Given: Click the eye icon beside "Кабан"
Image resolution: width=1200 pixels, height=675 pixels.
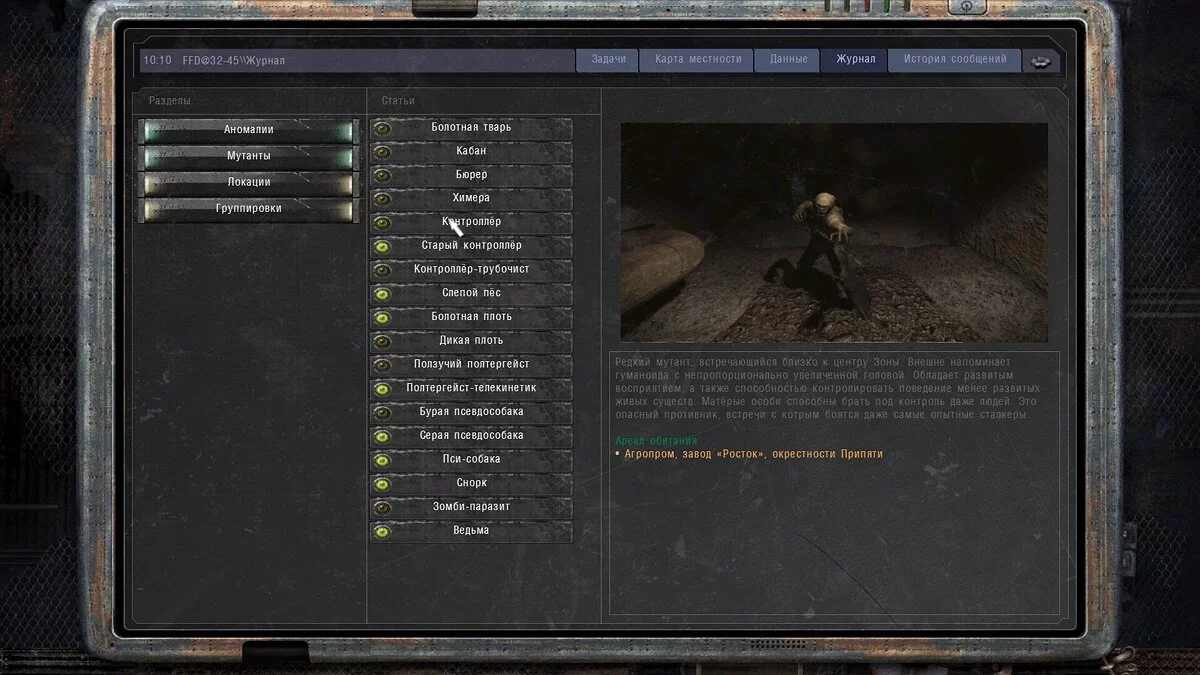Looking at the screenshot, I should (x=383, y=150).
